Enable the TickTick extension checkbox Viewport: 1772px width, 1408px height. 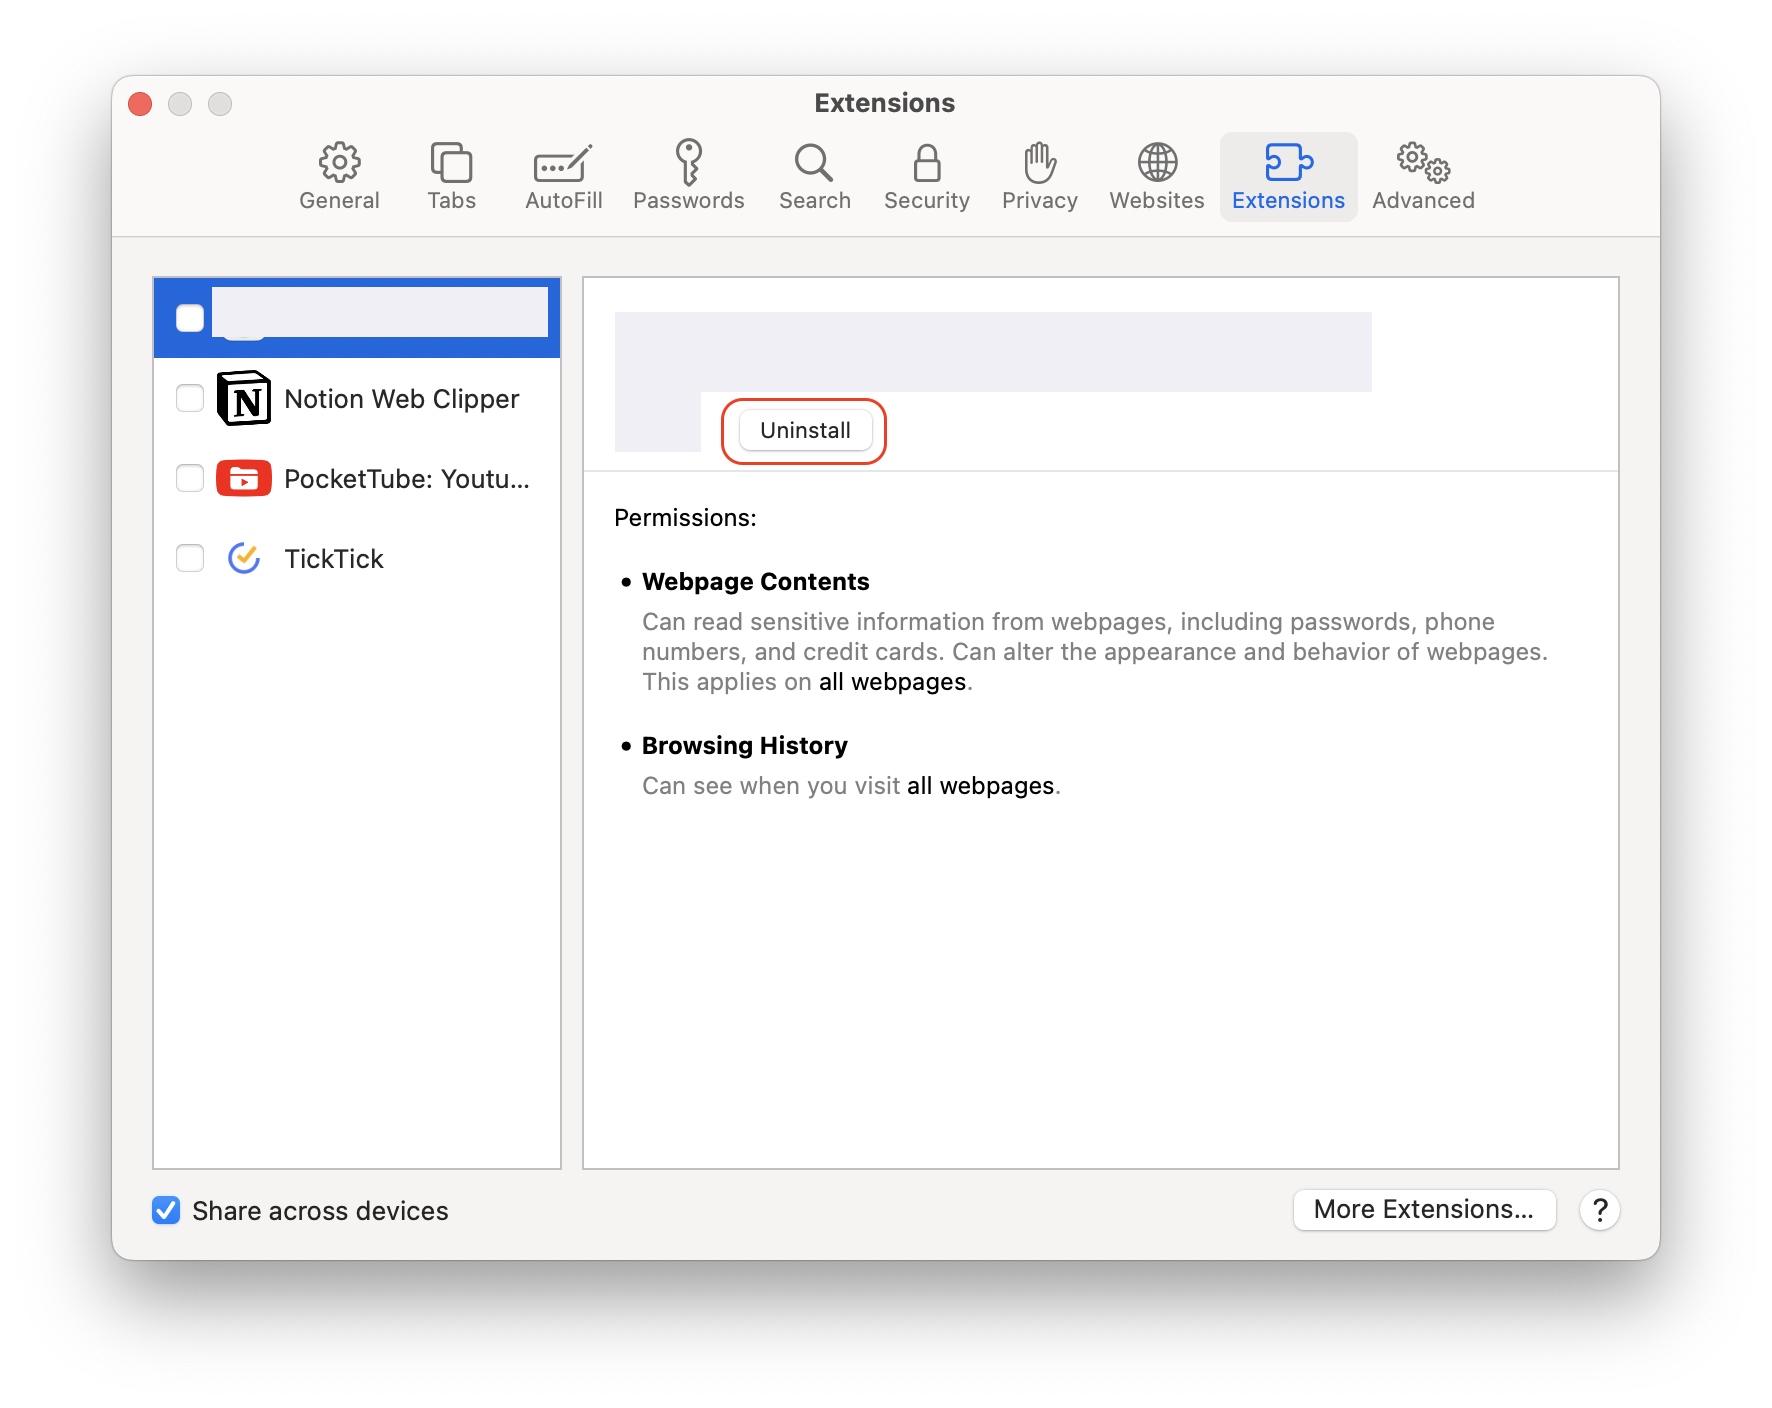(190, 558)
